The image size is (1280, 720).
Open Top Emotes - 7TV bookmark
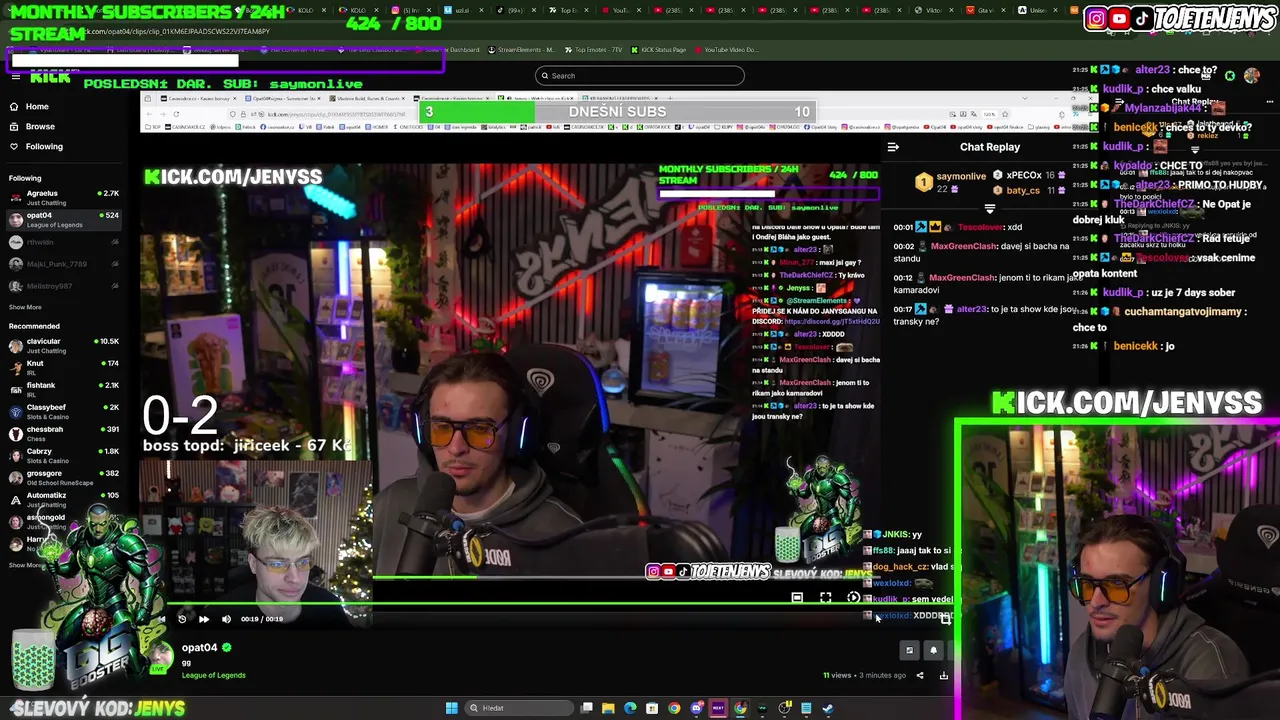pyautogui.click(x=592, y=50)
